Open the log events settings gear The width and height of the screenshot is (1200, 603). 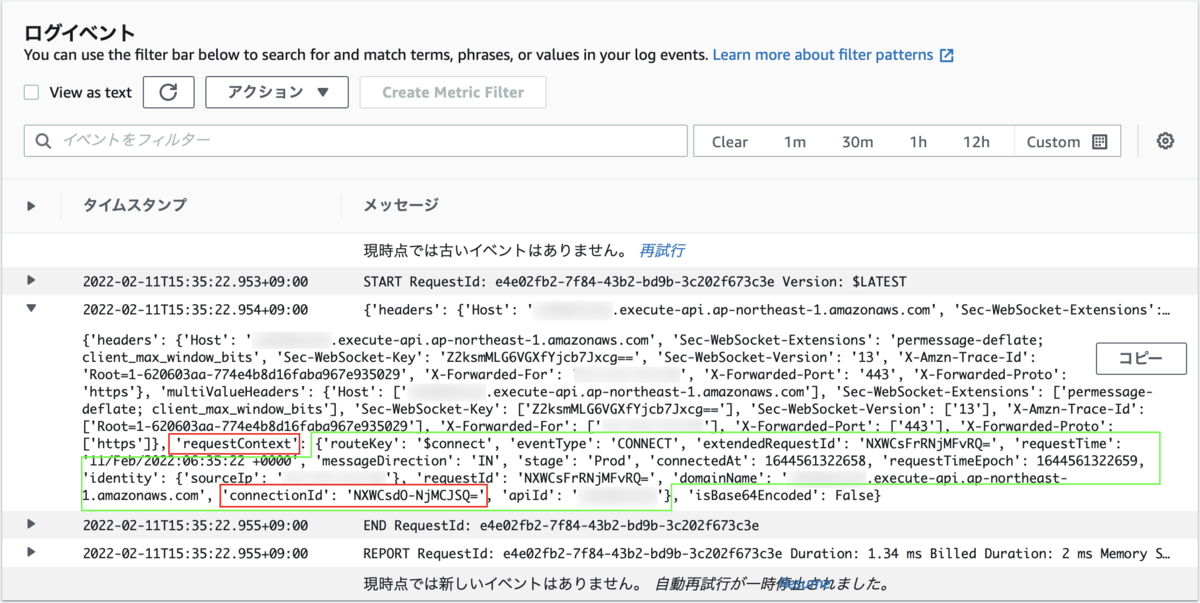(x=1164, y=141)
